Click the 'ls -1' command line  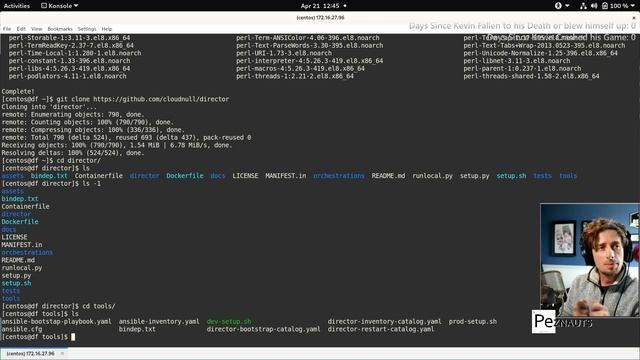coord(51,184)
